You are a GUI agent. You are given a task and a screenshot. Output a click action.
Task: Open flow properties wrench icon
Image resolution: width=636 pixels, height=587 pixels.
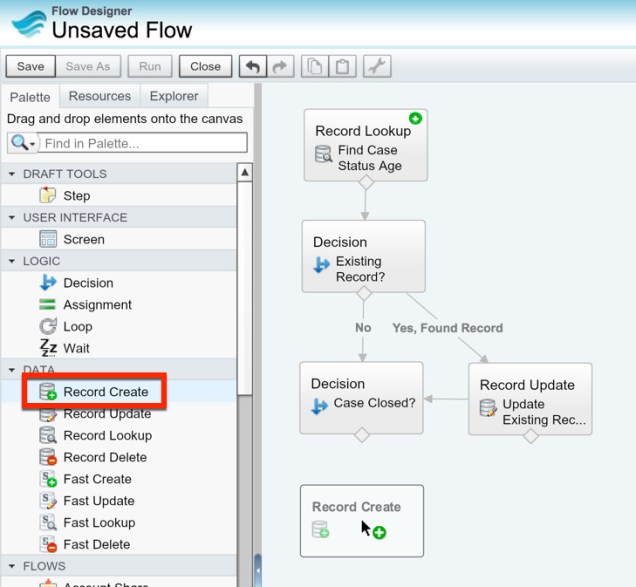click(377, 66)
